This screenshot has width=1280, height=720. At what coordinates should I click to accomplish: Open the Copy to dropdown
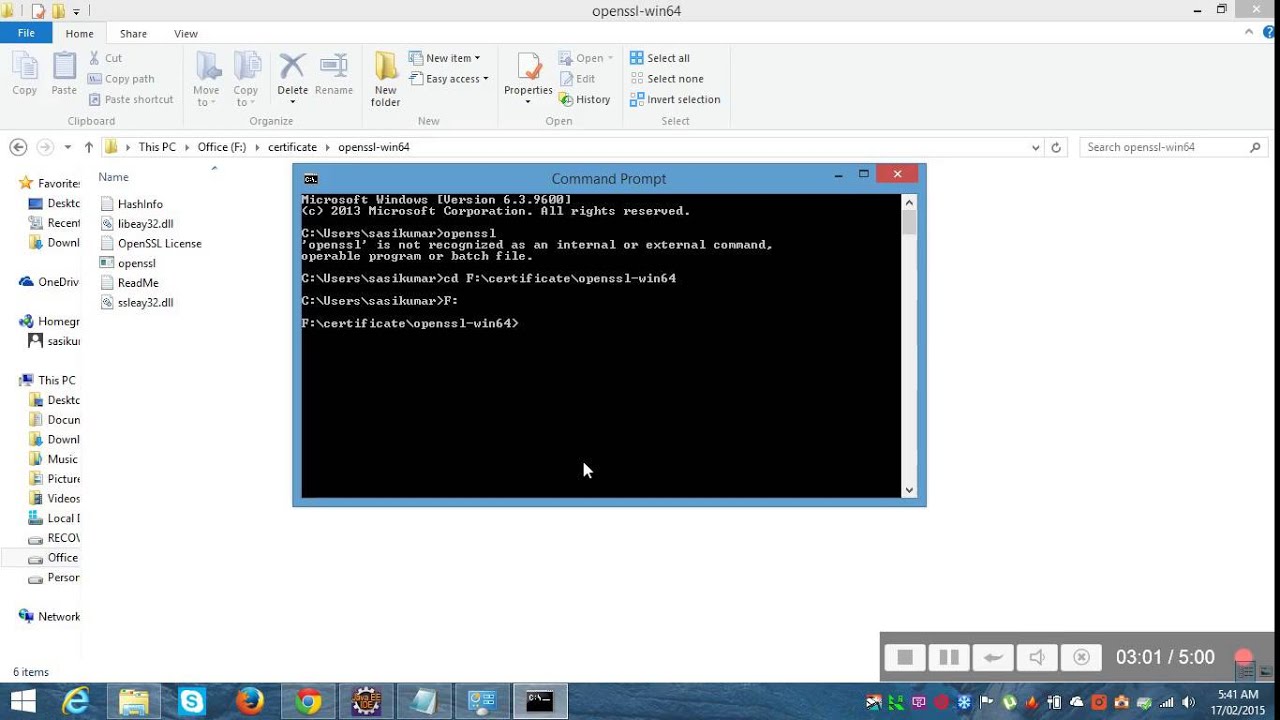(x=246, y=80)
